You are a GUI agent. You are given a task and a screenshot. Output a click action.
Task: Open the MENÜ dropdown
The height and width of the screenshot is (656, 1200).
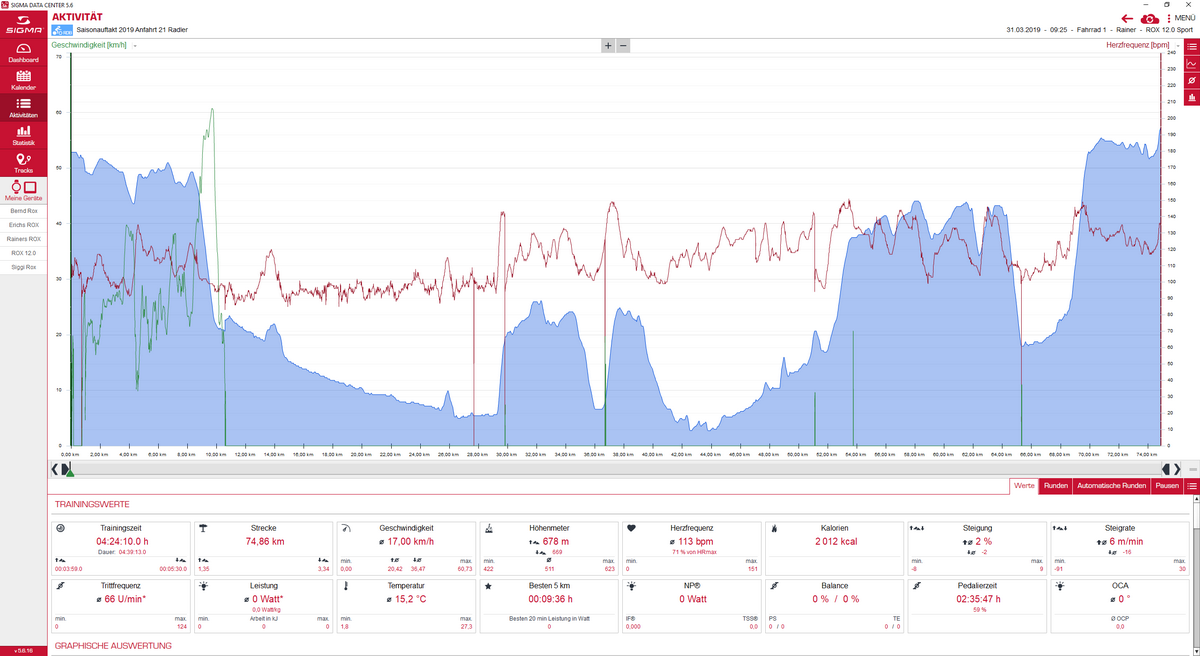pos(1180,18)
